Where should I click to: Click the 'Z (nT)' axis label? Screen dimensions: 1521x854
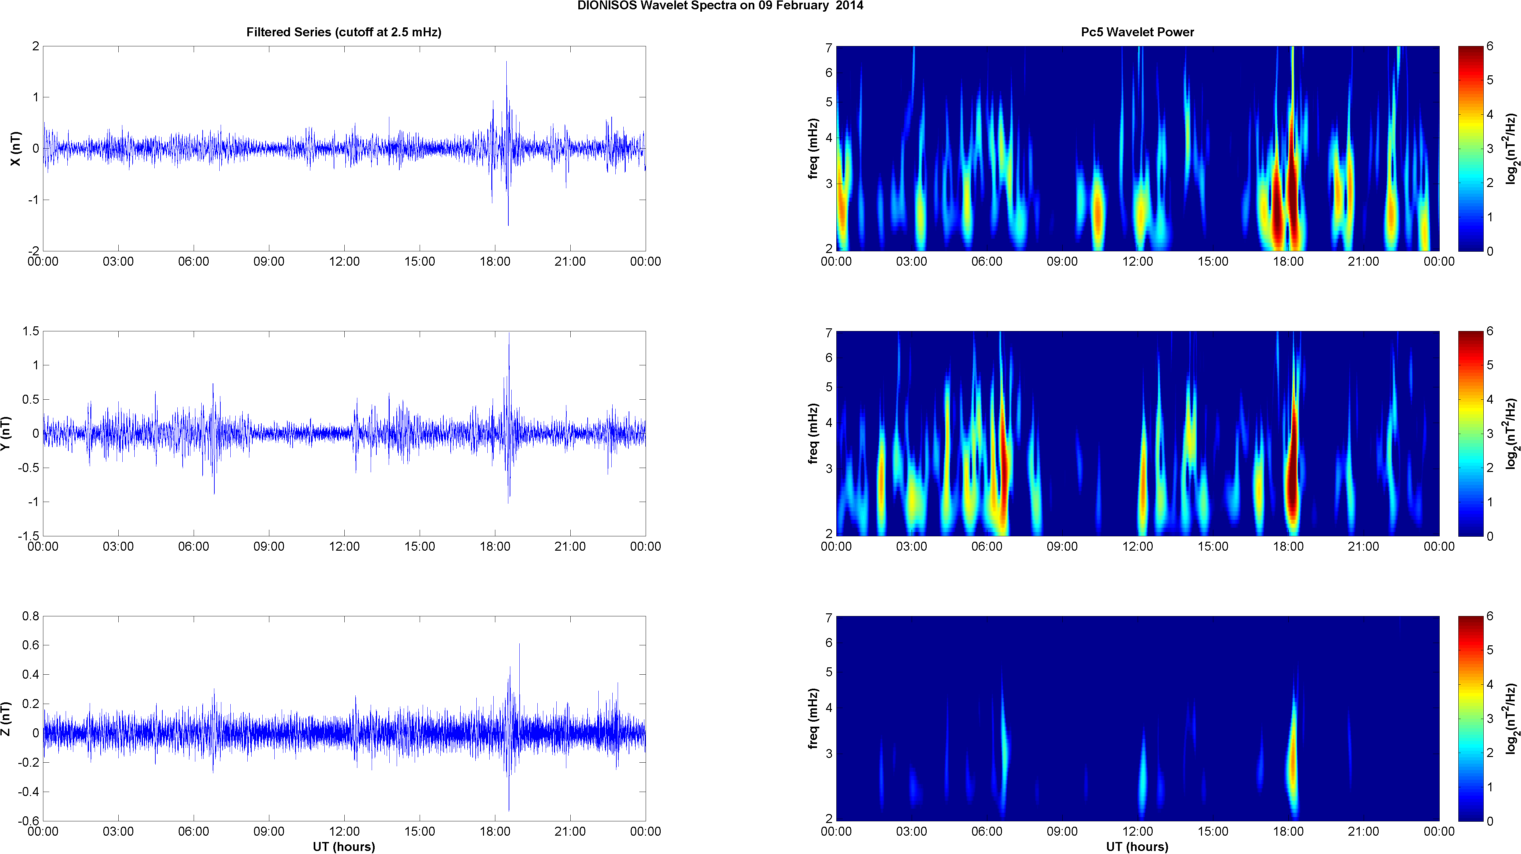(5, 718)
